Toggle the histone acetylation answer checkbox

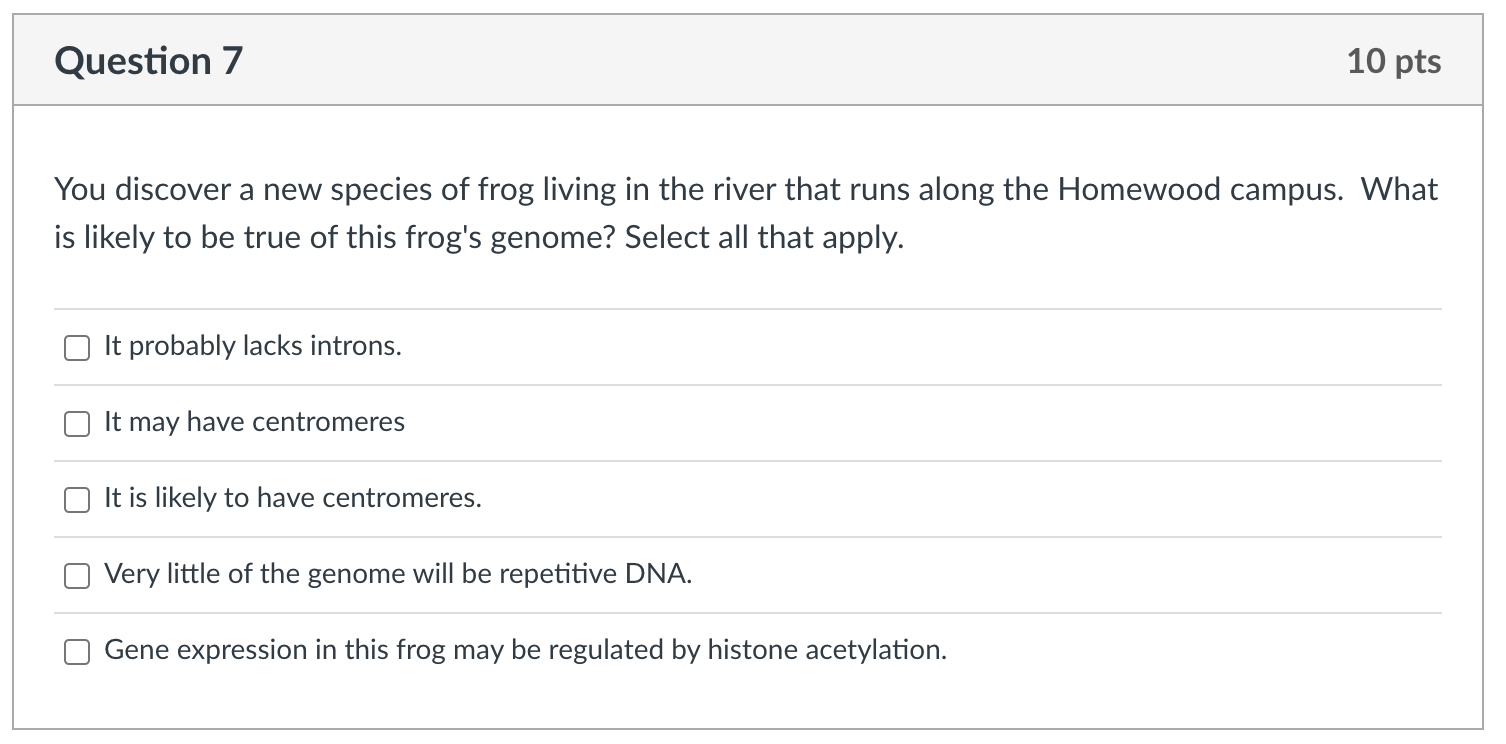pyautogui.click(x=77, y=651)
